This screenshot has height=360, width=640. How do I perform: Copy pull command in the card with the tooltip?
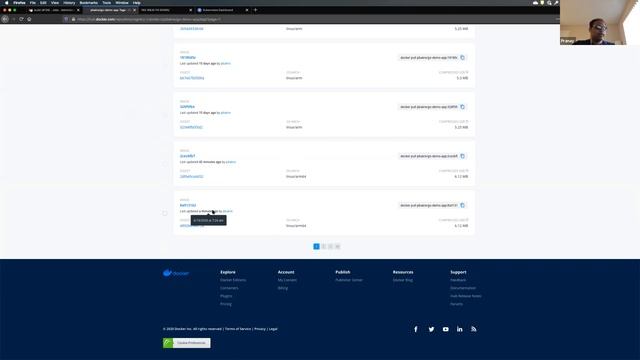pyautogui.click(x=462, y=205)
